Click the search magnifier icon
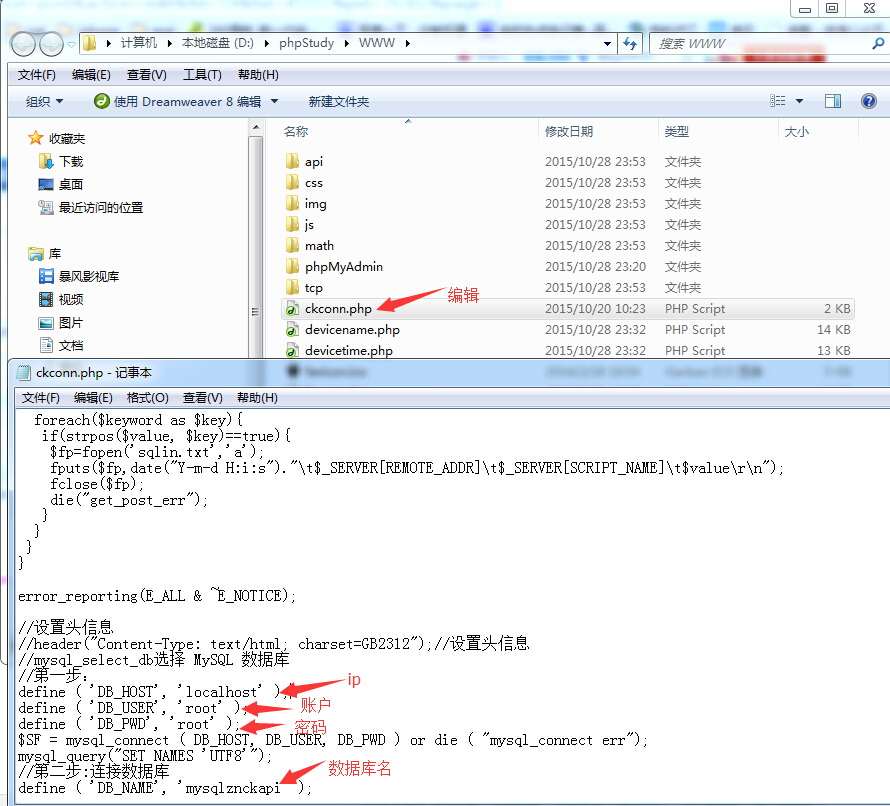This screenshot has width=890, height=806. [x=878, y=43]
